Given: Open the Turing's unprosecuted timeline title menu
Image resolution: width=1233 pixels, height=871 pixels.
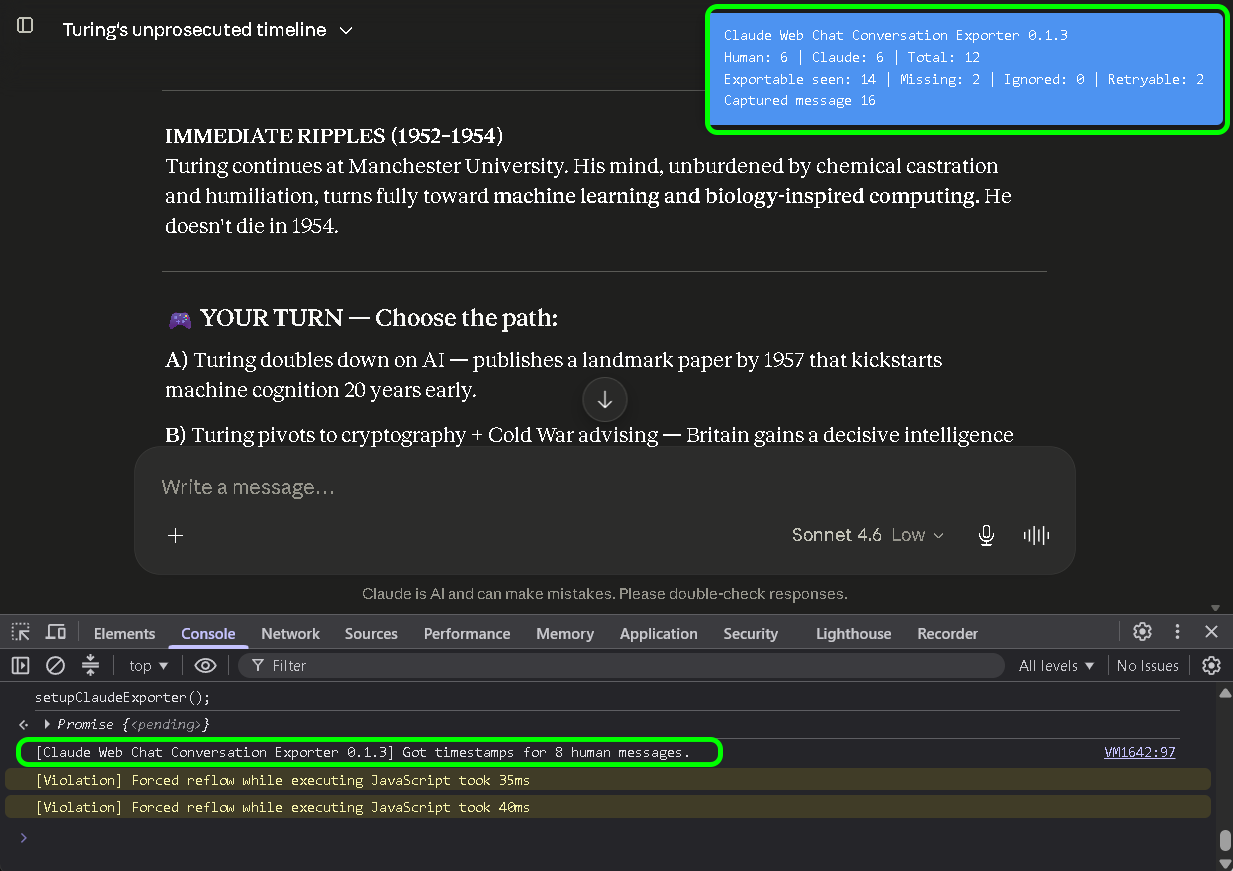Looking at the screenshot, I should [208, 30].
